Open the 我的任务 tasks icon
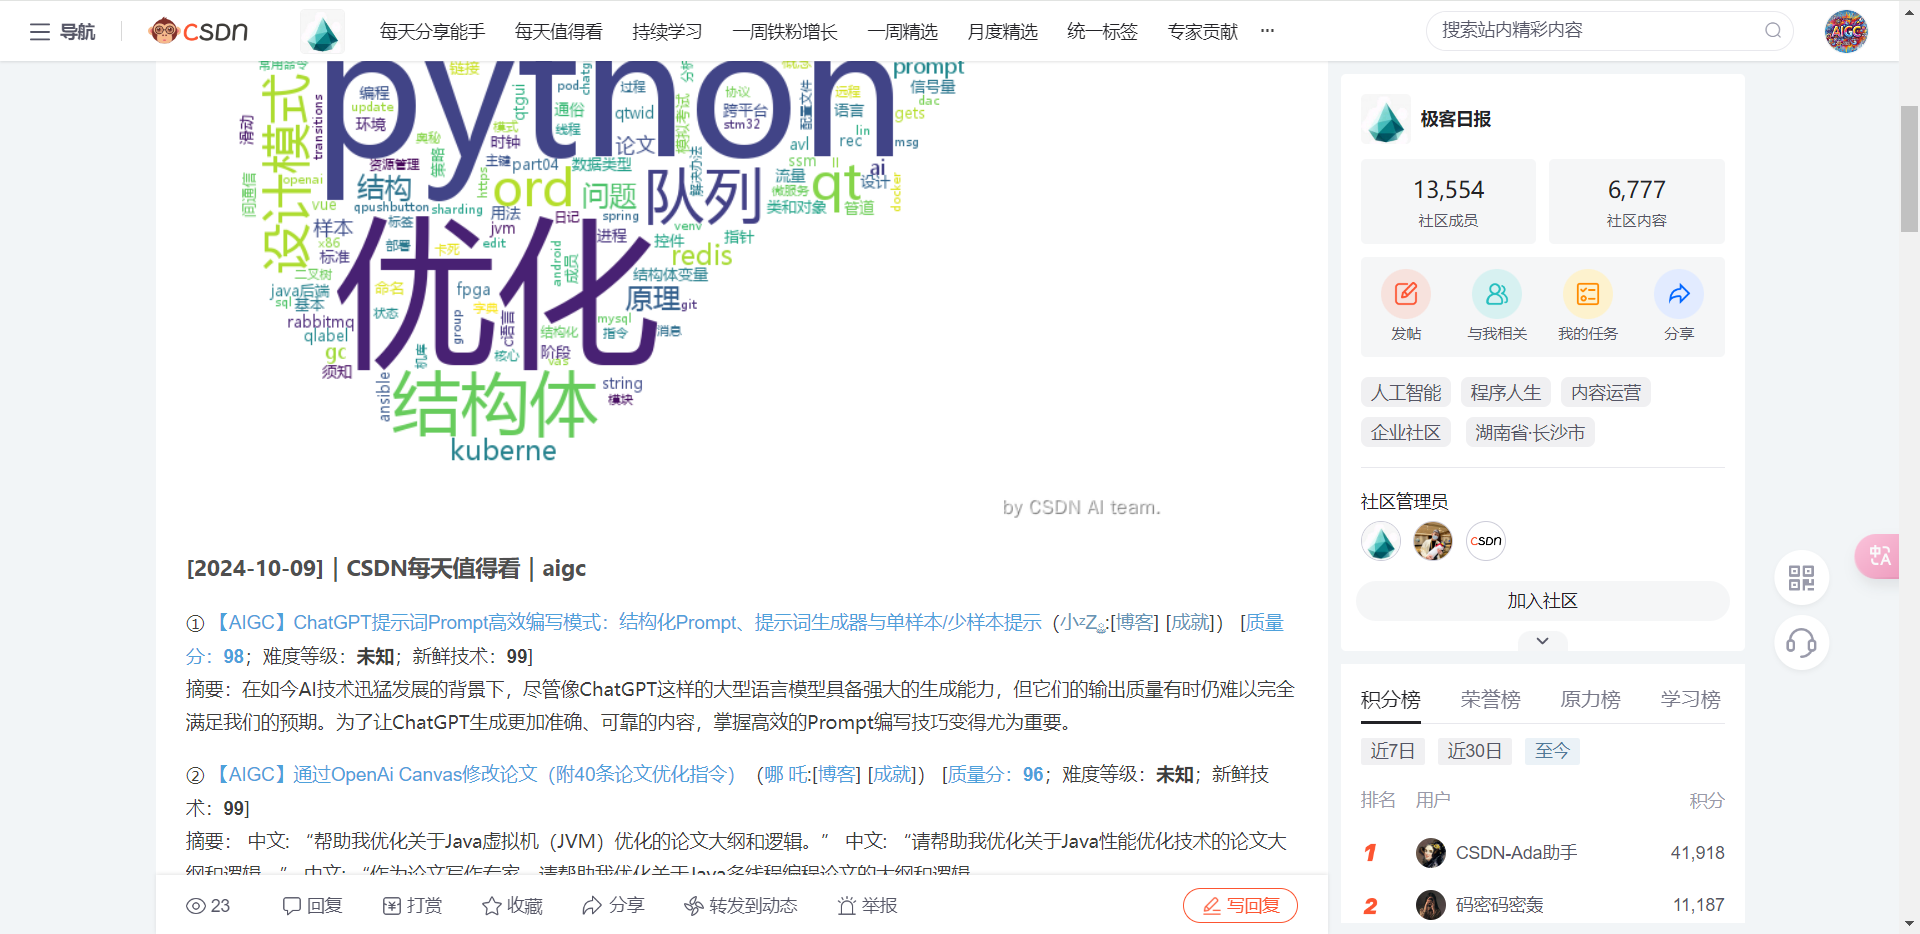1920x934 pixels. [x=1588, y=294]
